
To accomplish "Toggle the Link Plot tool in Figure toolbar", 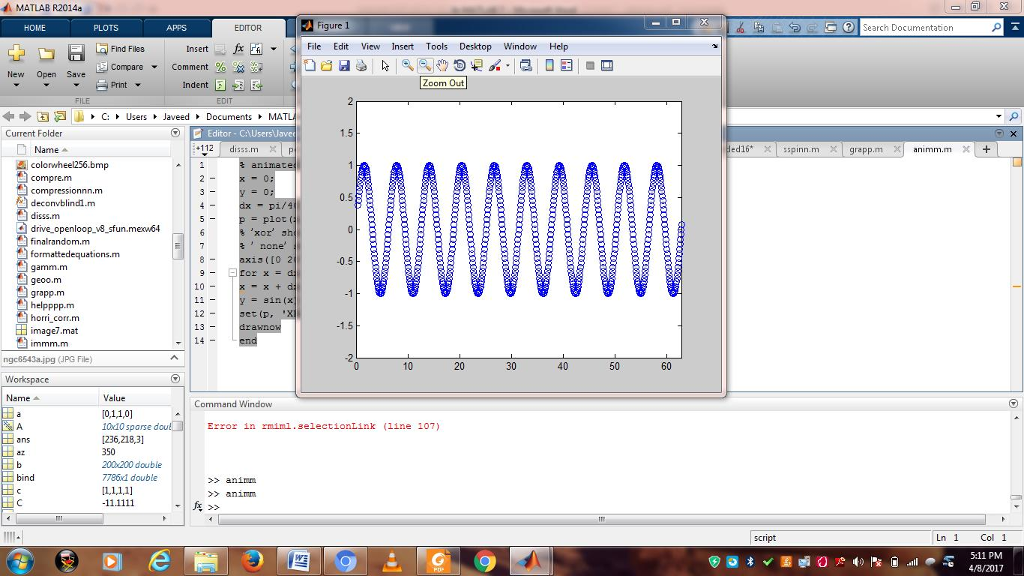I will point(525,66).
